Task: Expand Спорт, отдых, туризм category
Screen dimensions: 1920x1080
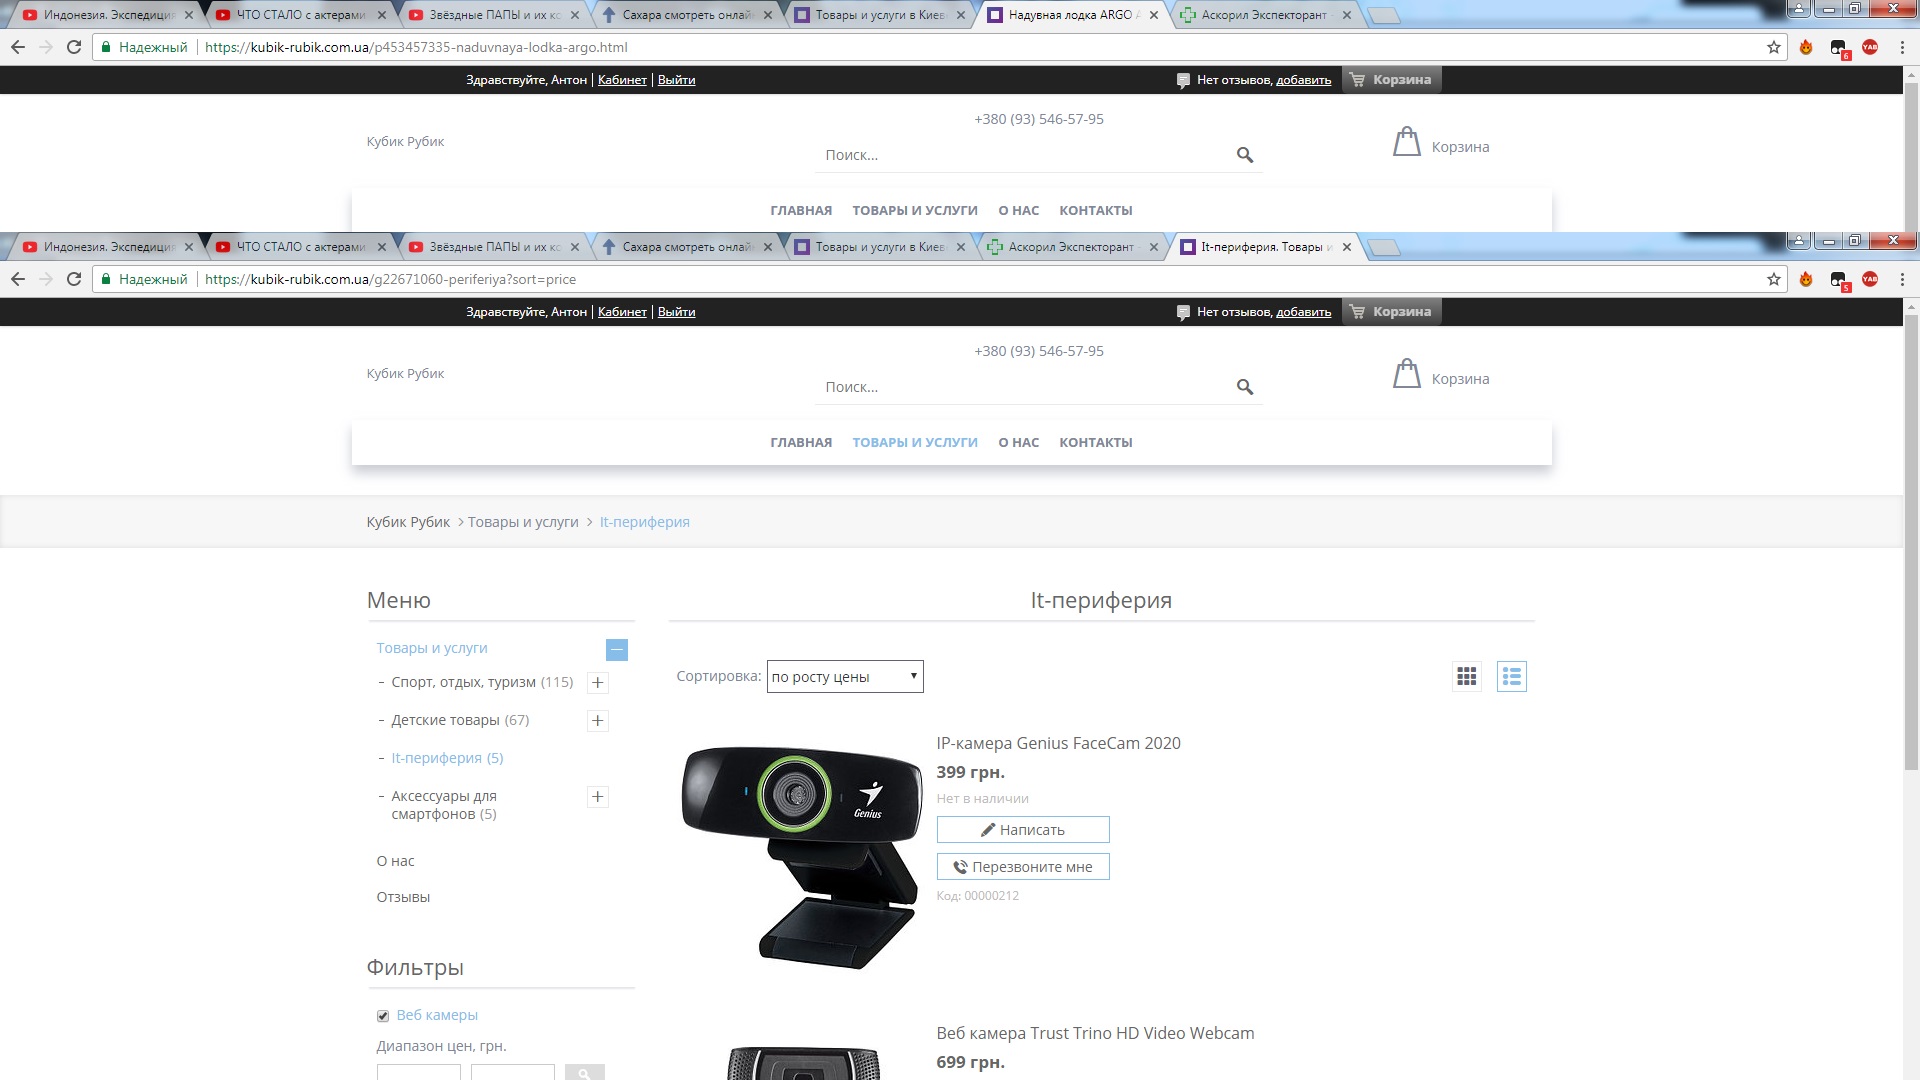Action: click(598, 683)
